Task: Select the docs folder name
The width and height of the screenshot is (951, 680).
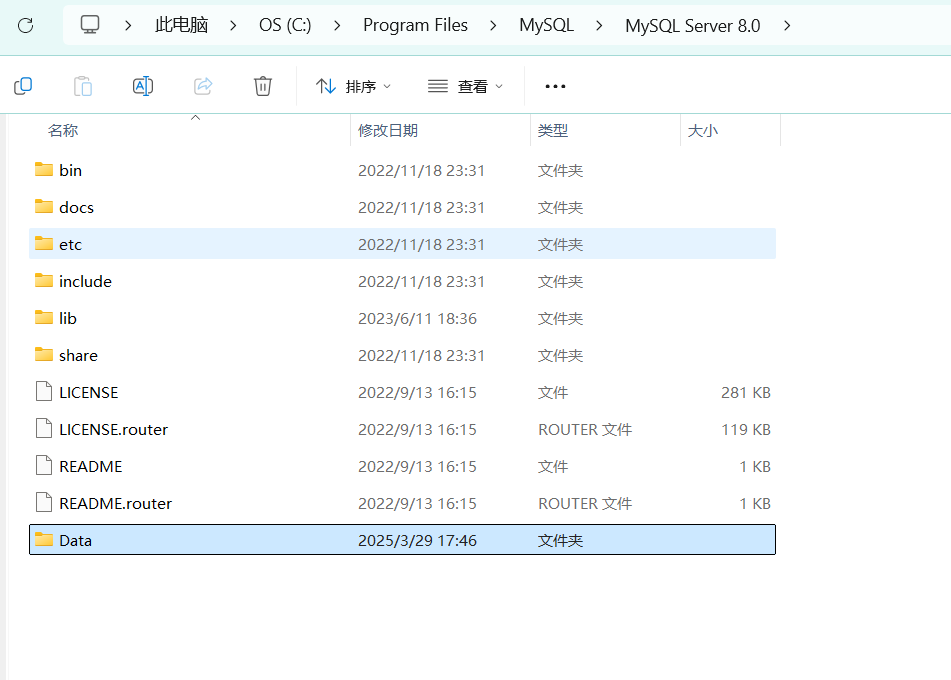Action: coord(76,207)
